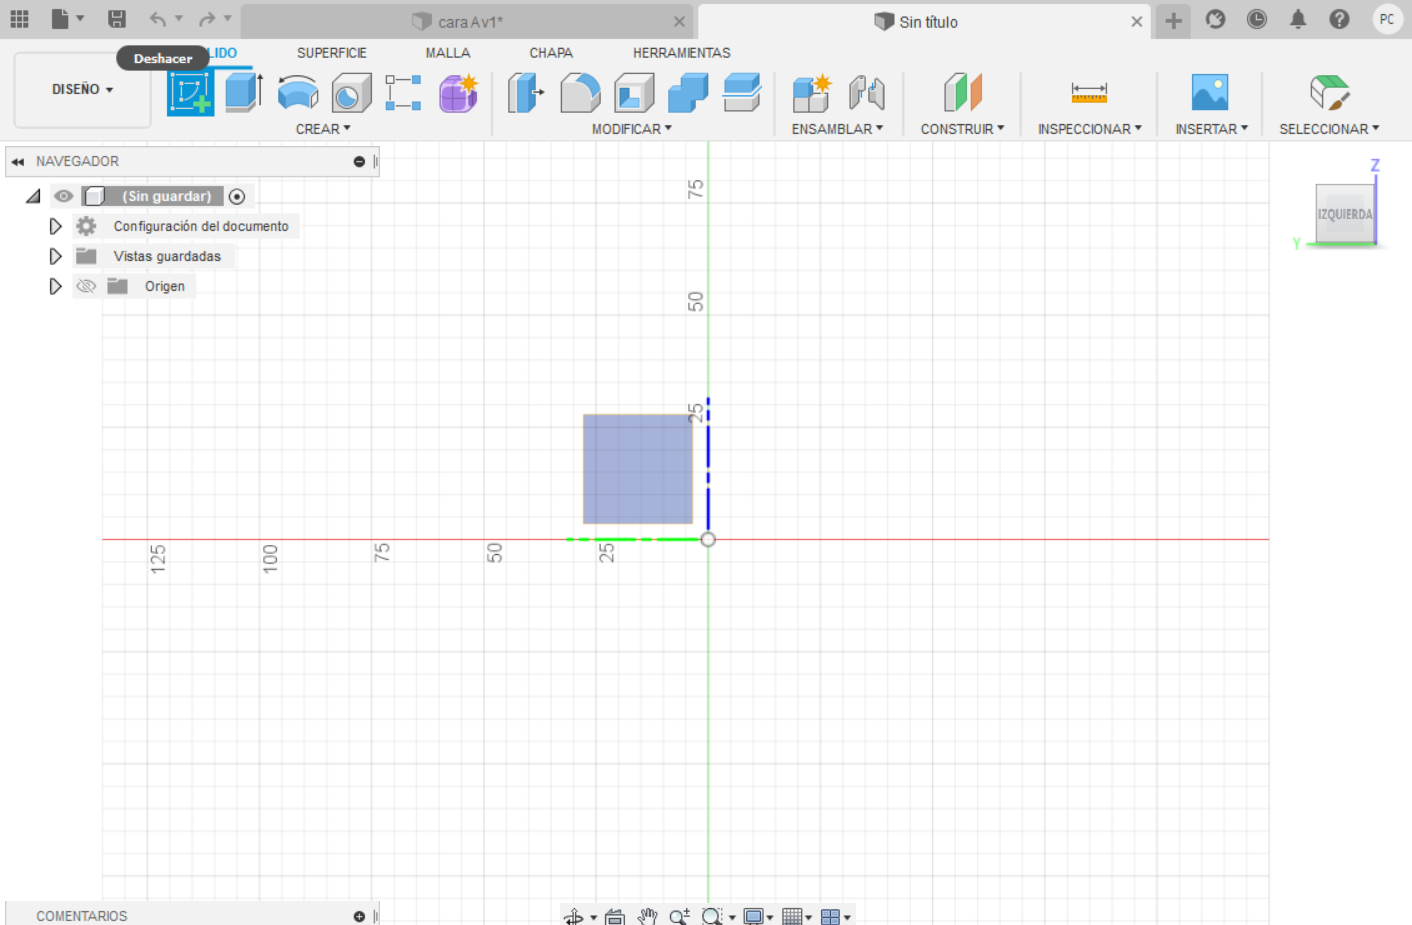Open the CREAR dropdown menu

[x=323, y=129]
